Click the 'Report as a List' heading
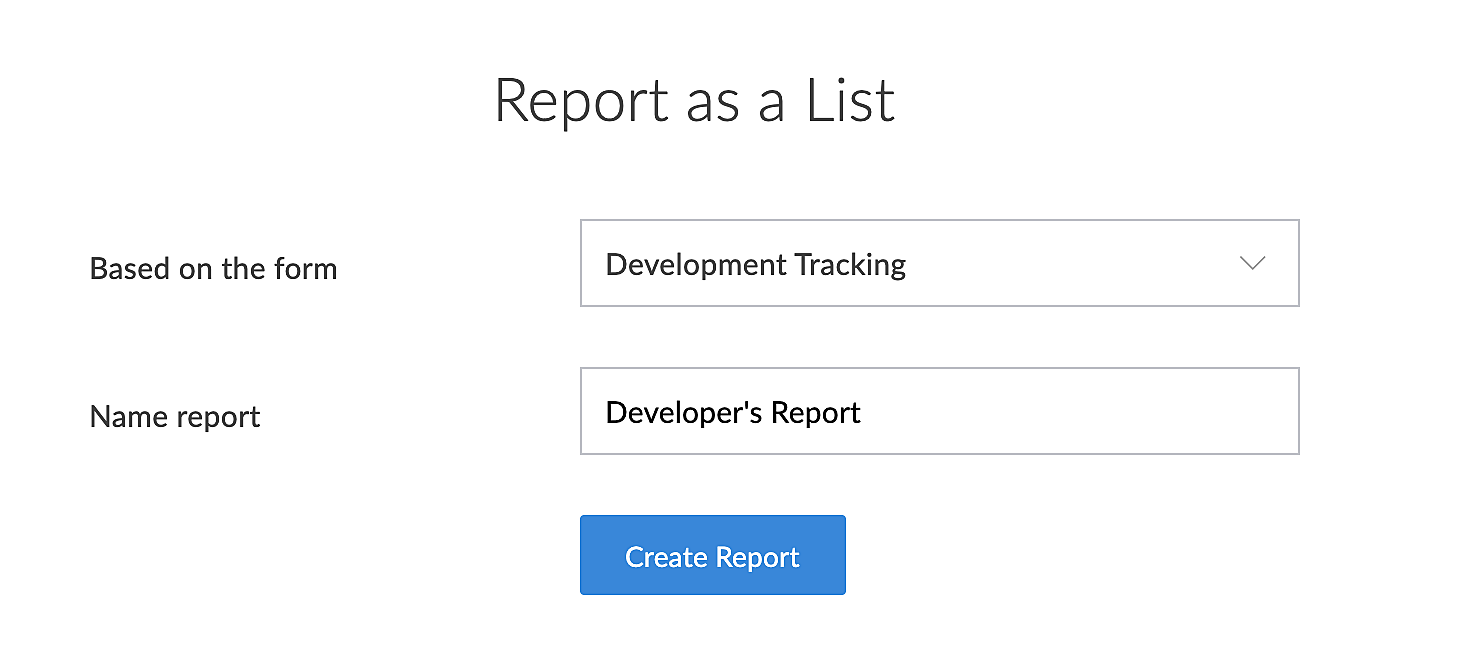This screenshot has height=664, width=1466. pos(694,100)
